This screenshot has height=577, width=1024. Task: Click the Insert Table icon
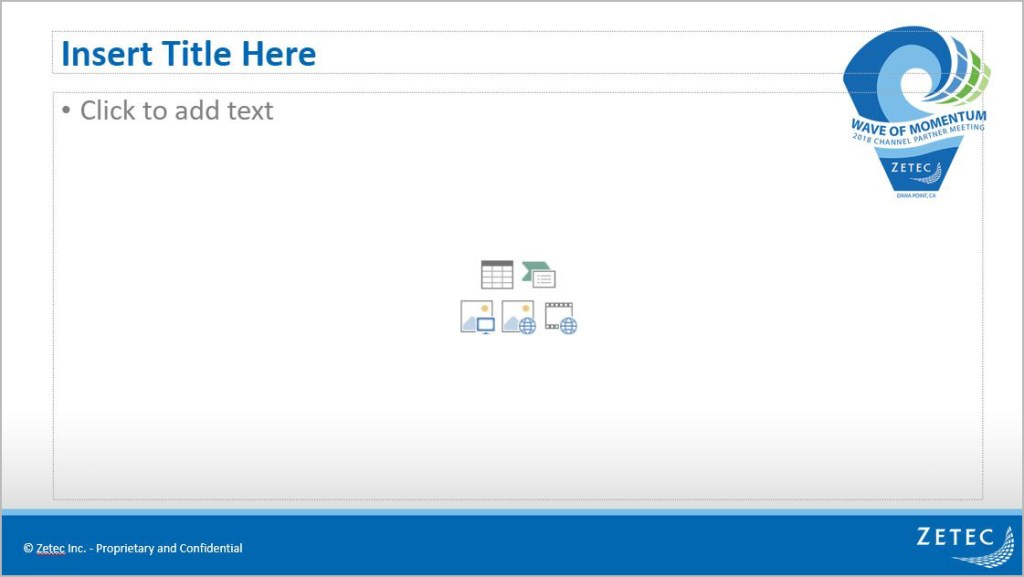coord(496,275)
